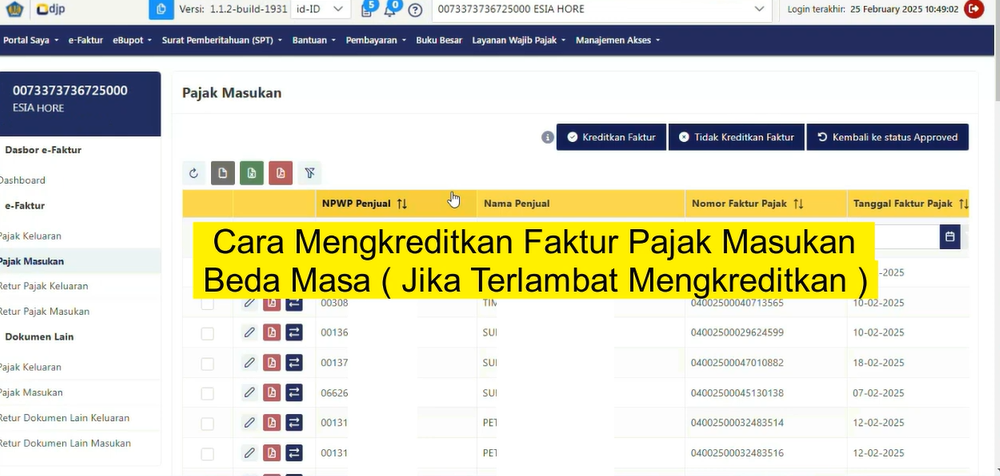Click the info icon beside Kreditkan Faktur
The width and height of the screenshot is (1000, 476).
pyautogui.click(x=547, y=137)
